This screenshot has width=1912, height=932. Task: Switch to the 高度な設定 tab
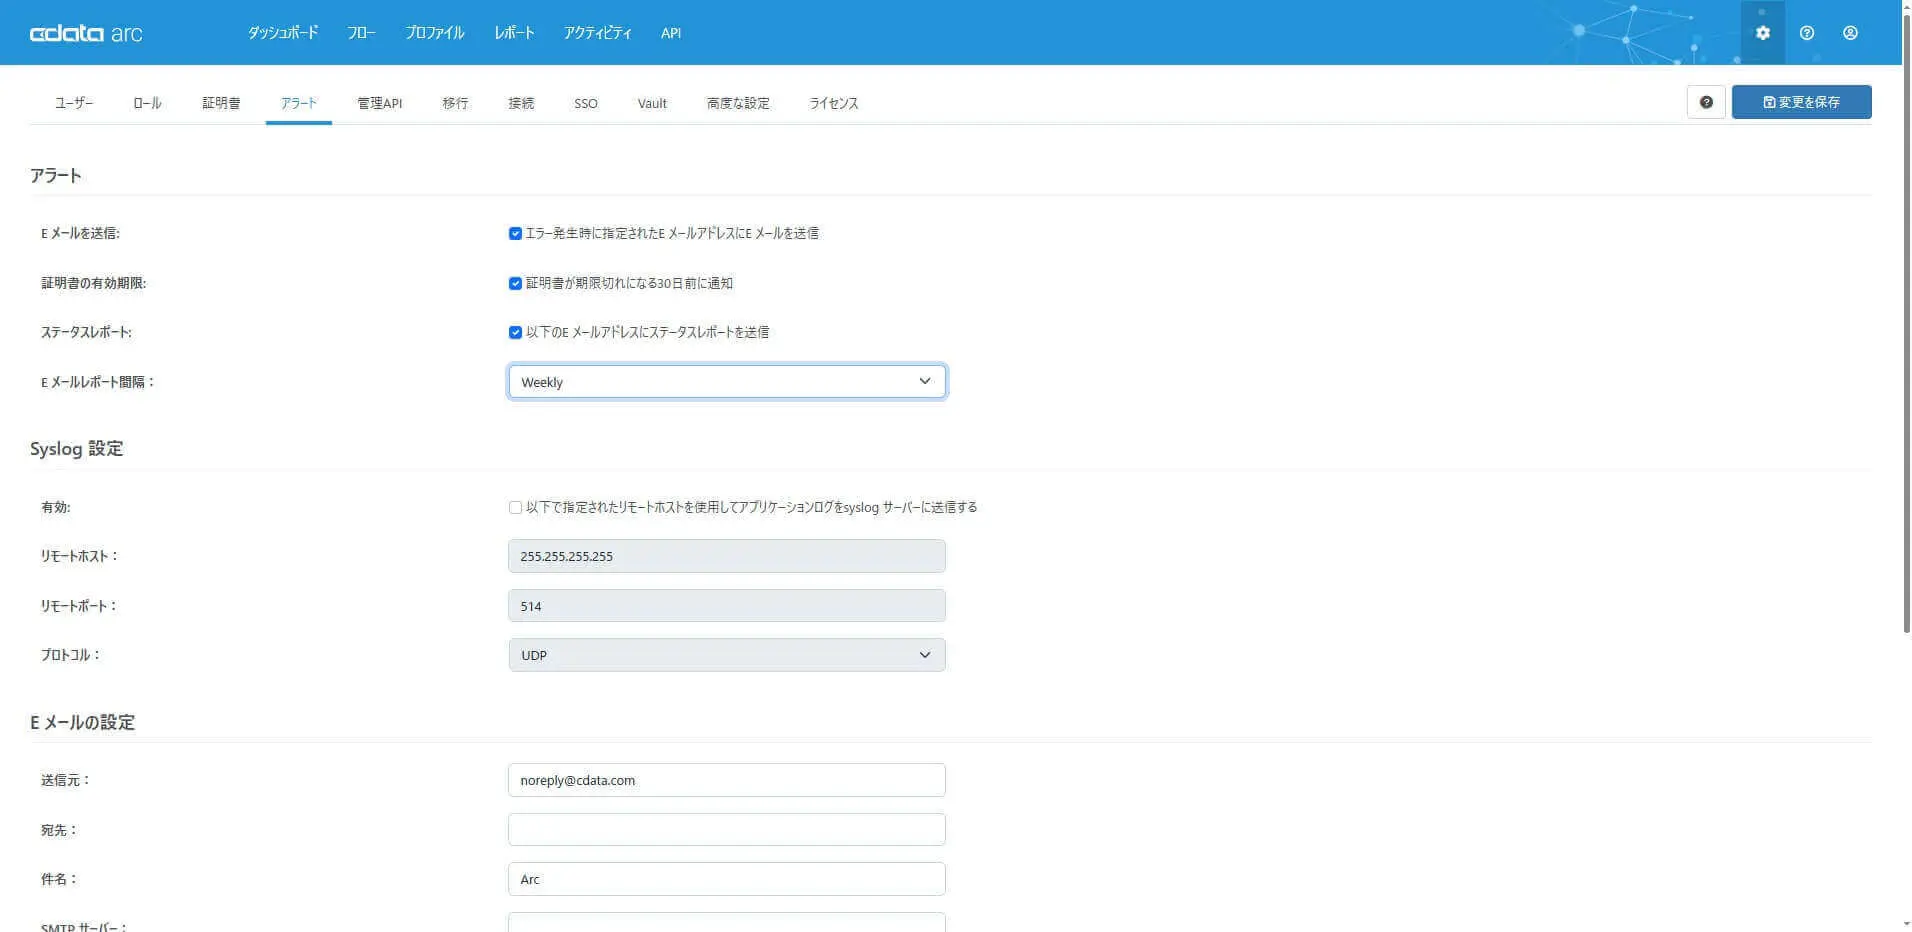[x=738, y=103]
